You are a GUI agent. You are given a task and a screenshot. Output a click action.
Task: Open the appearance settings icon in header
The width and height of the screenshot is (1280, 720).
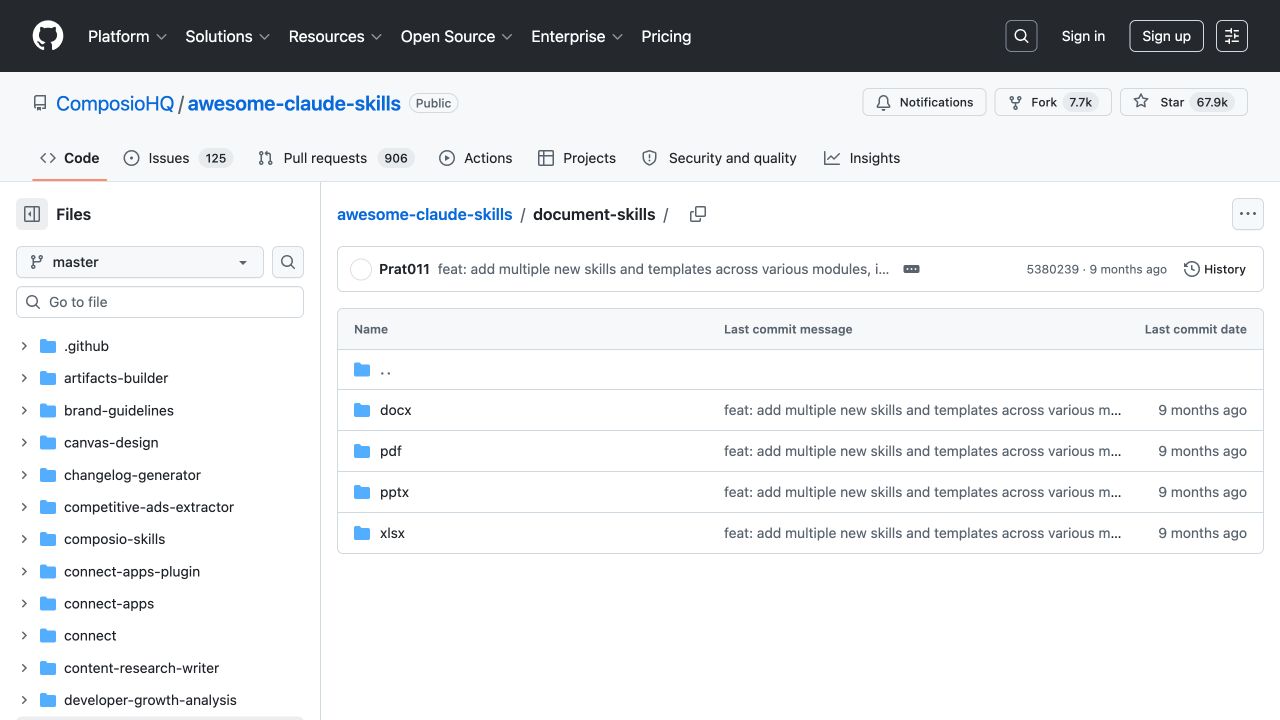(x=1232, y=36)
